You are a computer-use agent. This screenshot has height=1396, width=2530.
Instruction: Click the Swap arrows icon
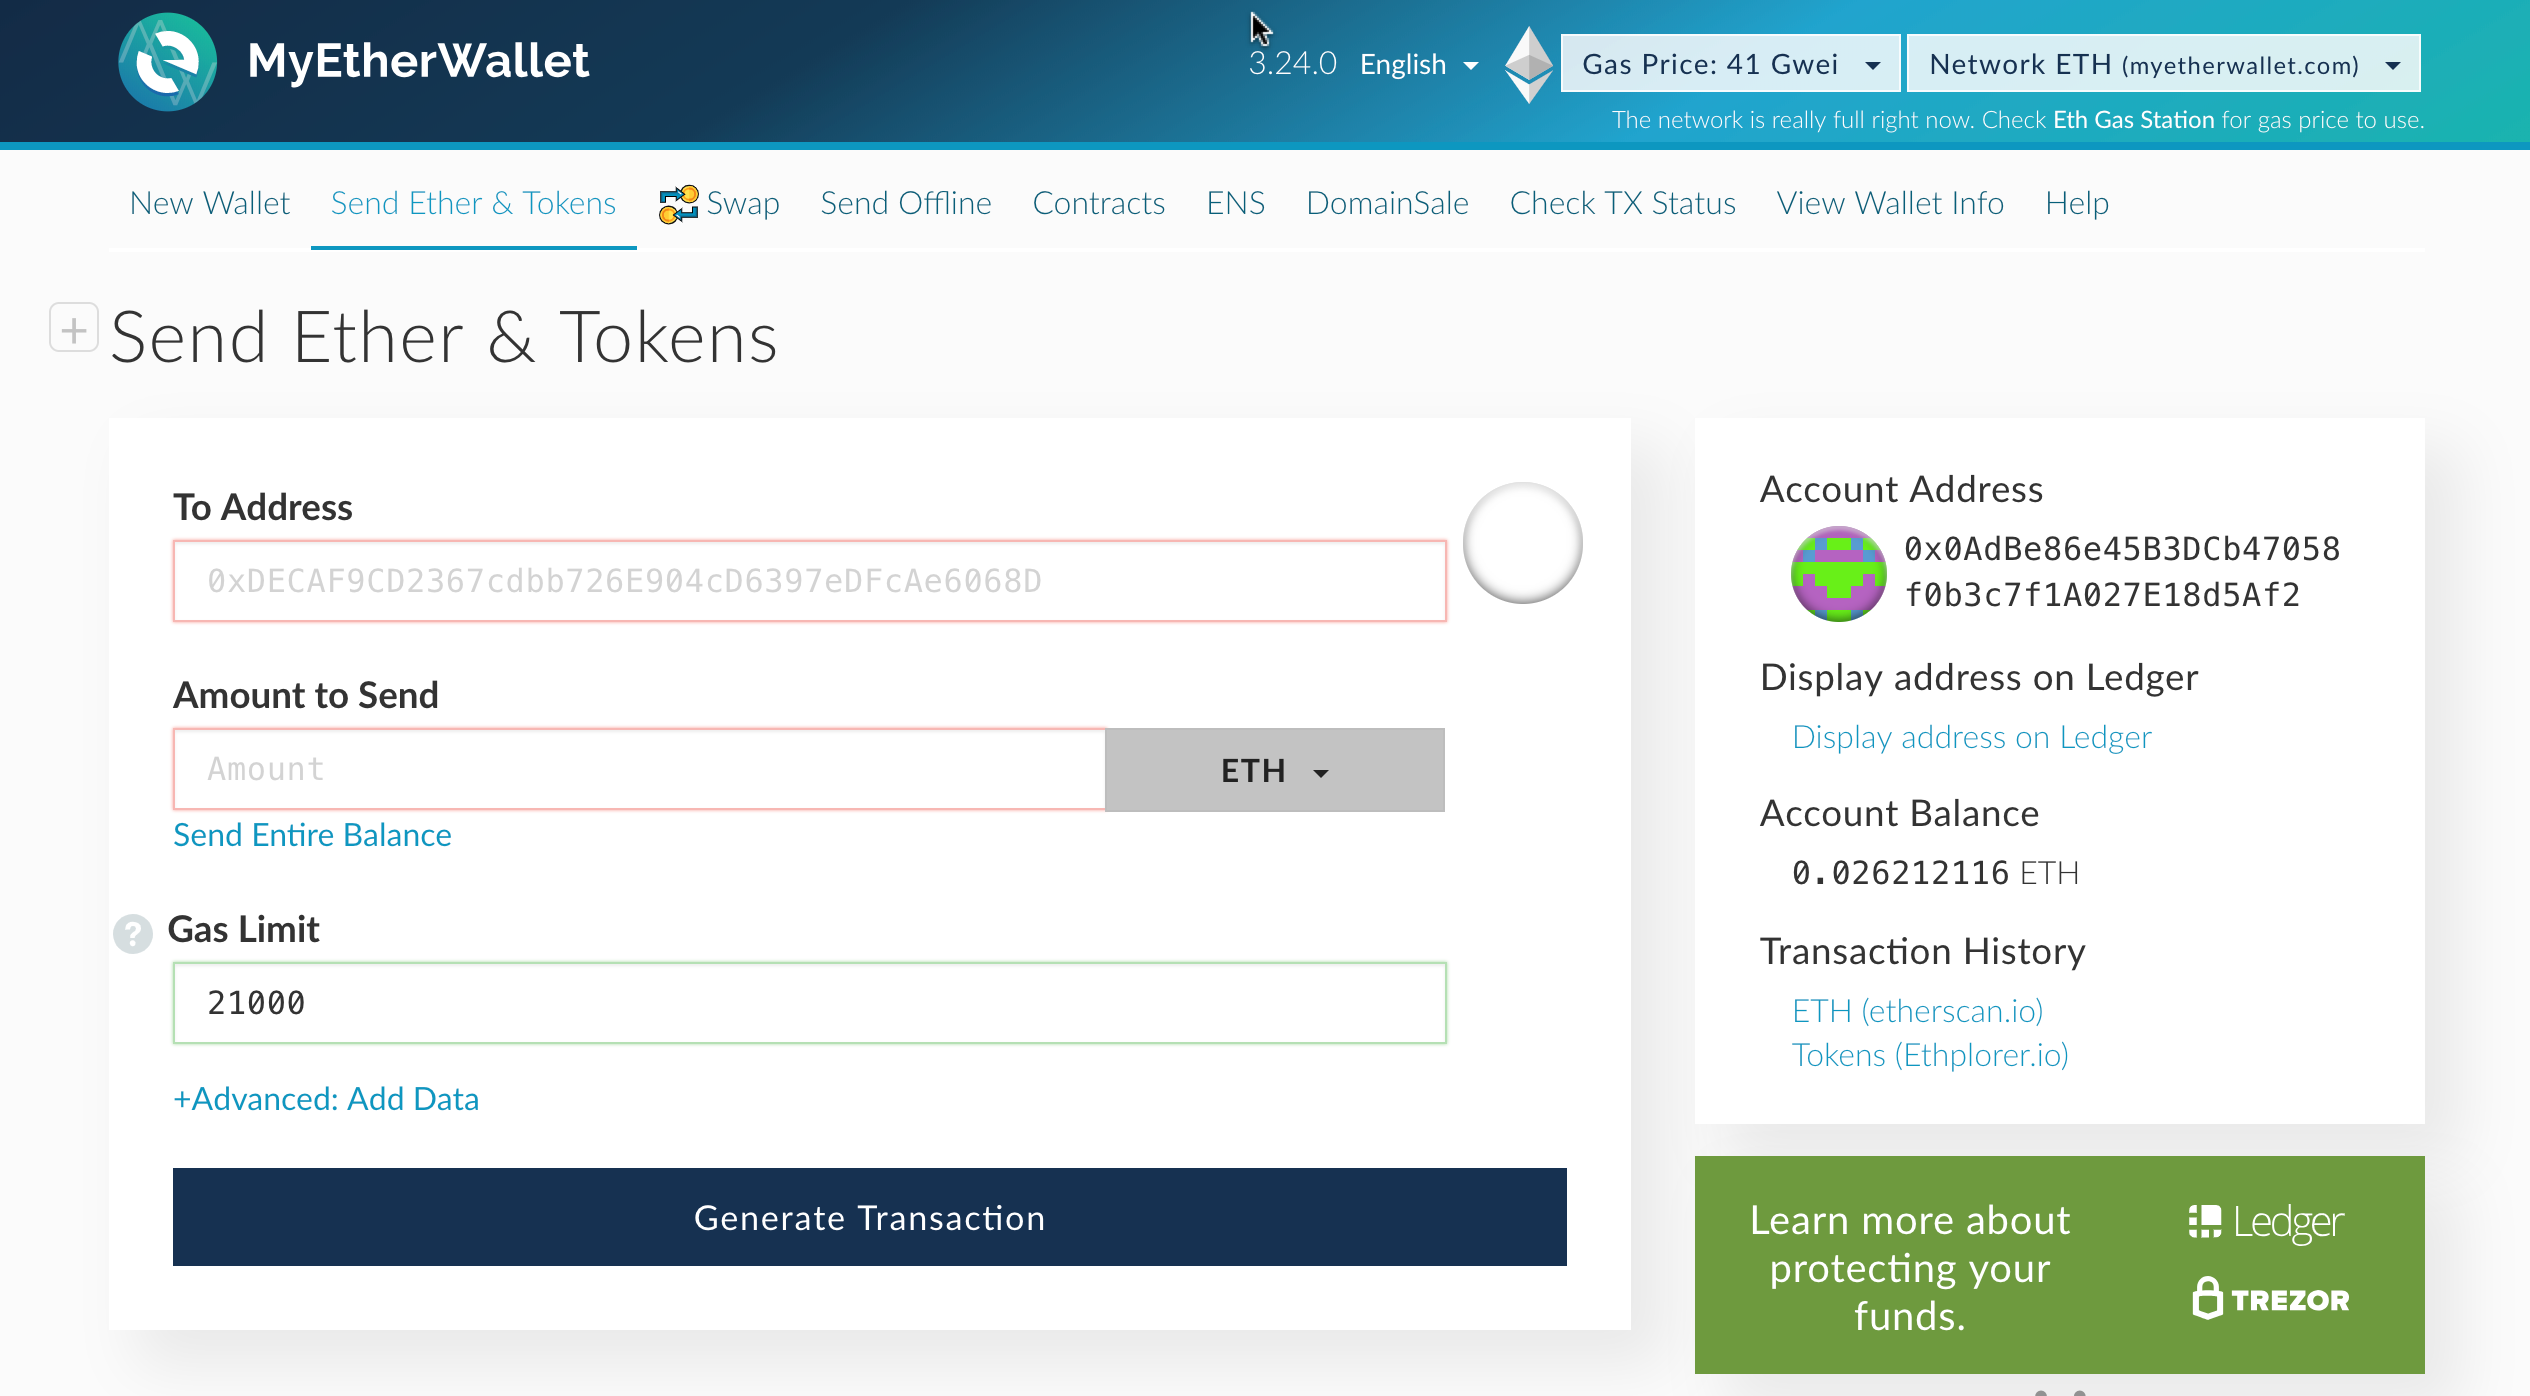point(678,204)
